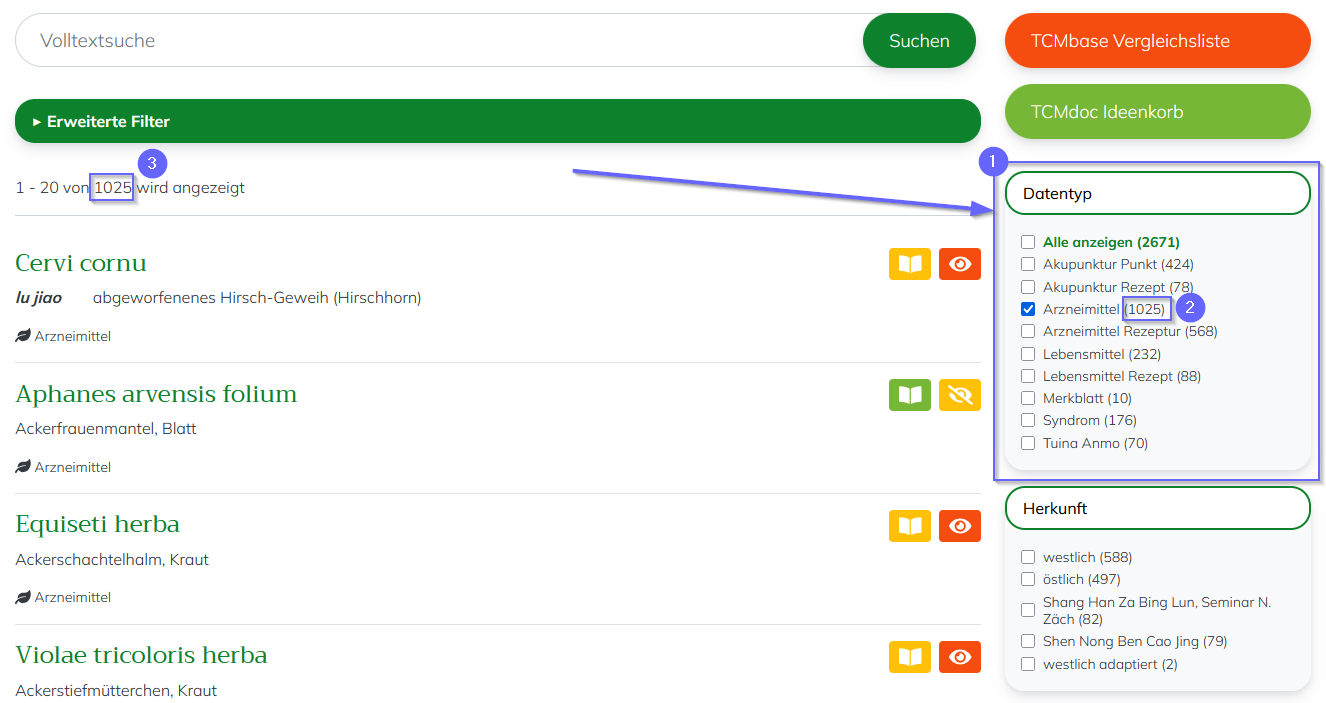The width and height of the screenshot is (1326, 703).
Task: Expand the Erweiterte Filter section
Action: click(497, 121)
